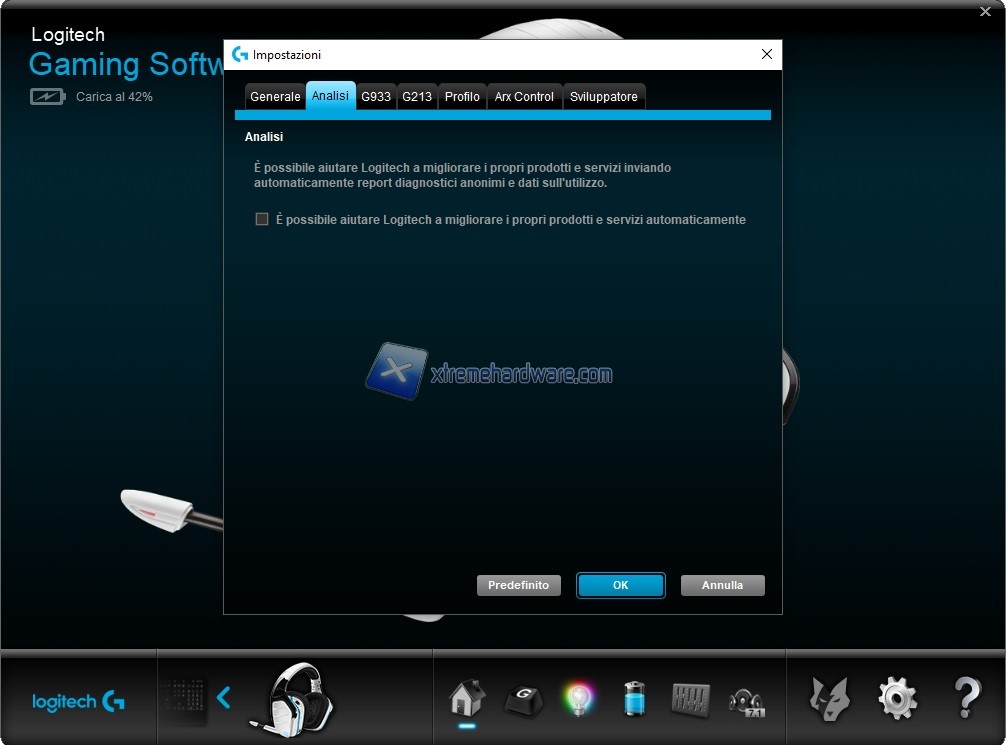Click the Logitech G logo
Image resolution: width=1008 pixels, height=745 pixels.
[78, 701]
